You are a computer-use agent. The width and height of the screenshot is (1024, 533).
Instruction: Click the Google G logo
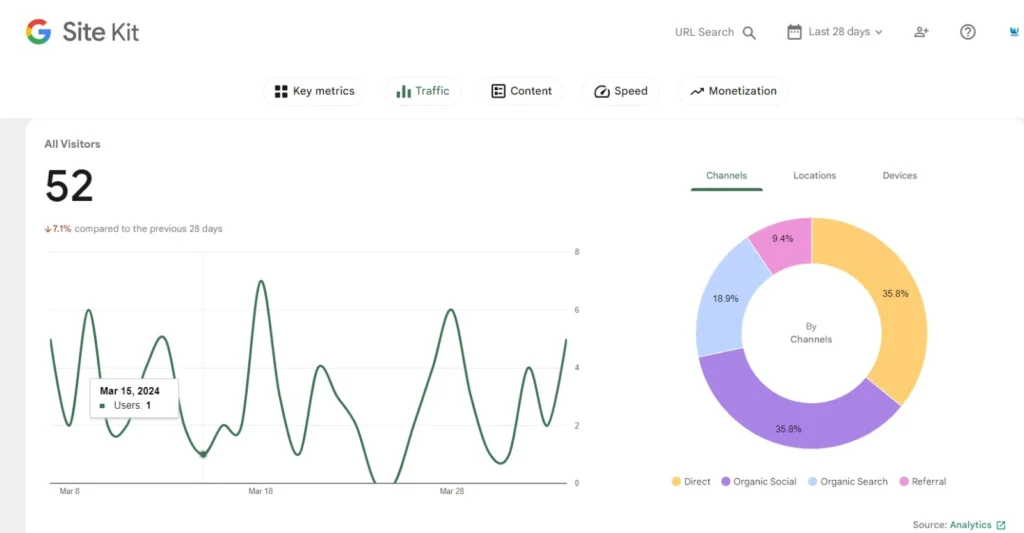click(39, 31)
